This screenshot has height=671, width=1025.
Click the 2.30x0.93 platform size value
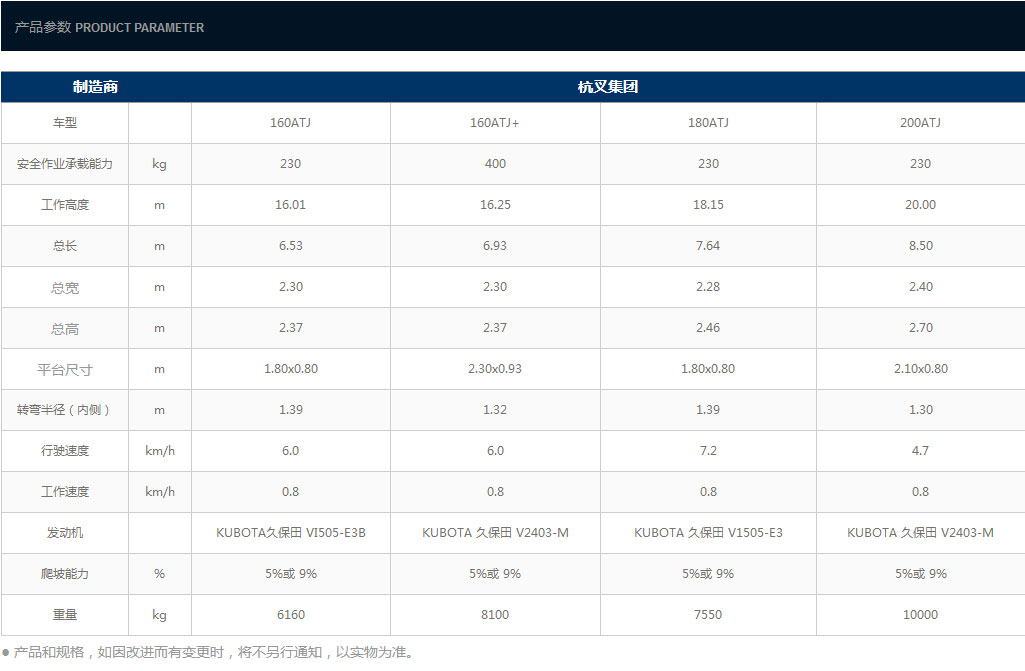[495, 369]
